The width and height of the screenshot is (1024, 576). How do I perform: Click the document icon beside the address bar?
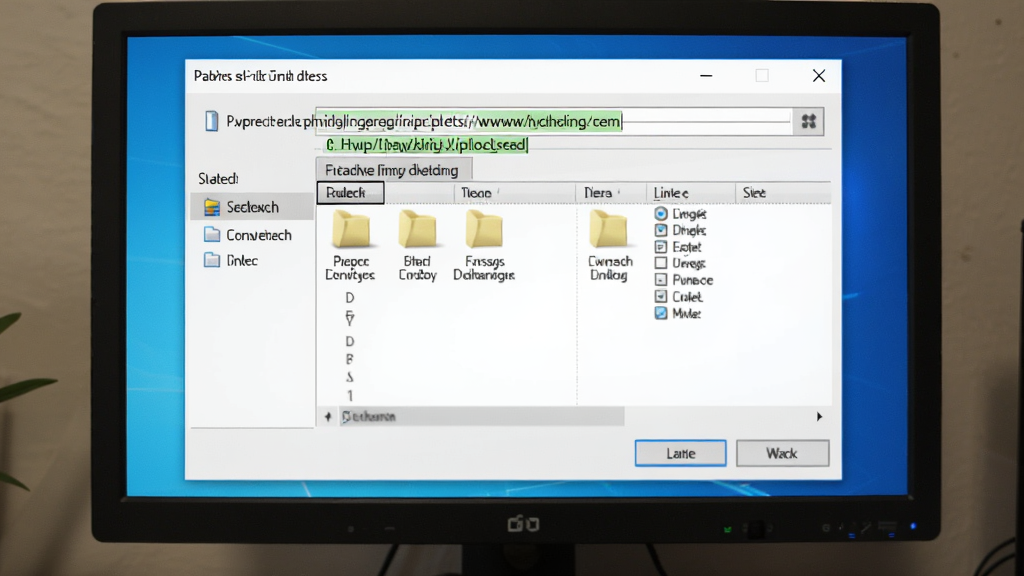pos(211,121)
